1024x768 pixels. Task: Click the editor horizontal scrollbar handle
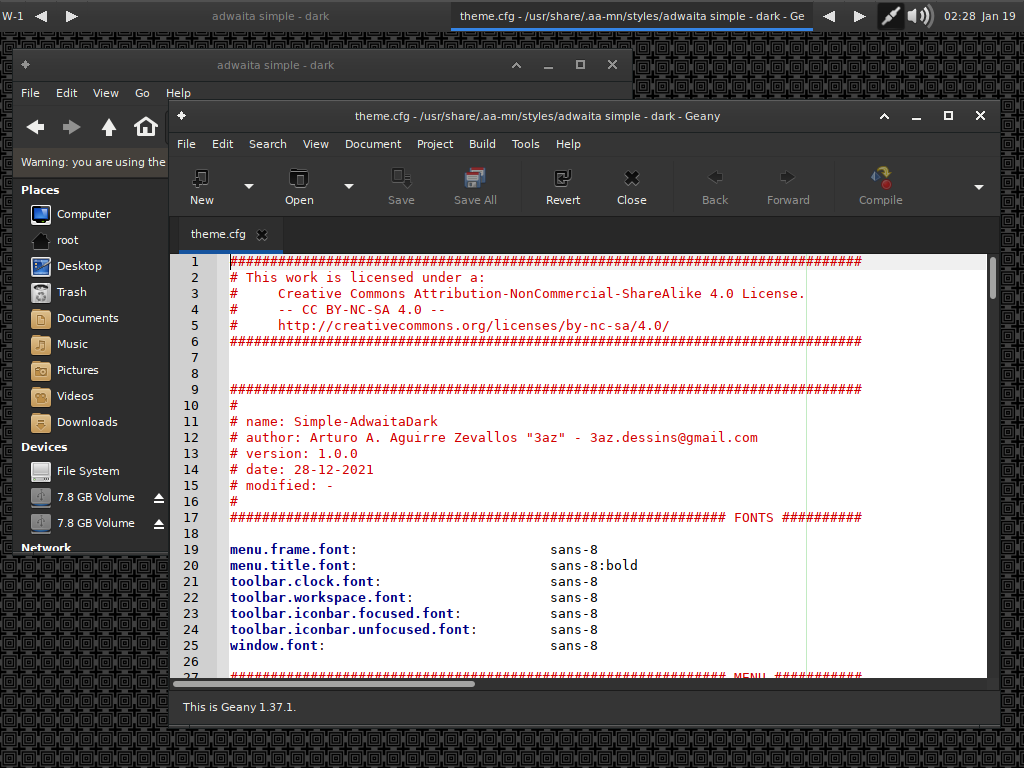point(324,684)
